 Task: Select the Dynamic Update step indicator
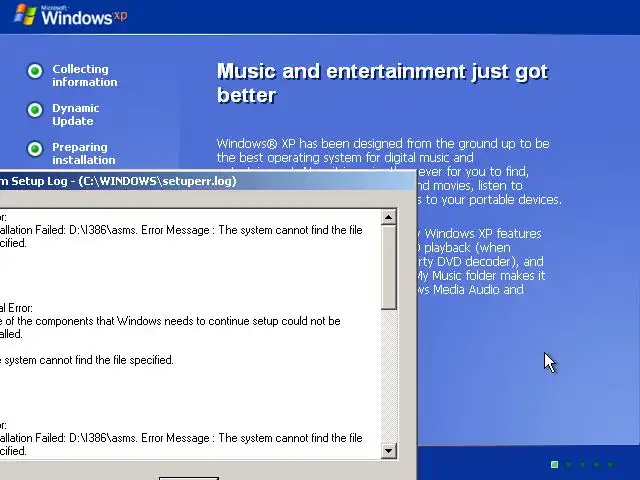(35, 110)
